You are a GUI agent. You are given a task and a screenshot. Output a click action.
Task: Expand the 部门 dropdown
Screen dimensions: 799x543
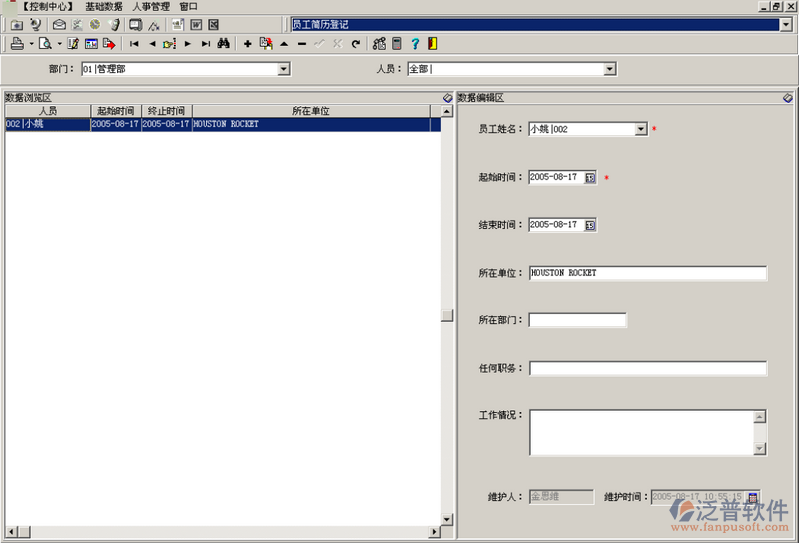pyautogui.click(x=283, y=69)
